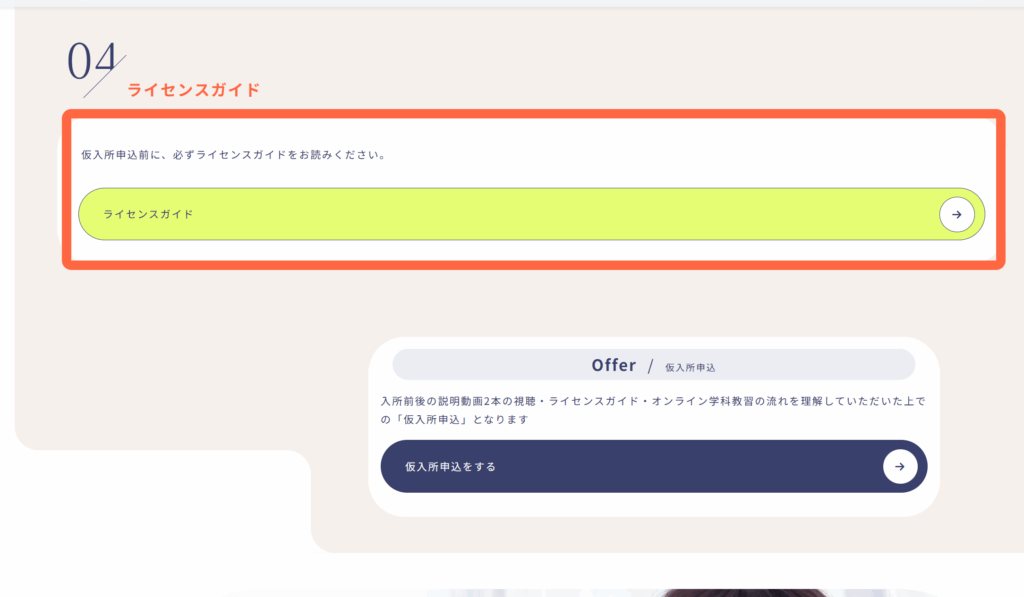Viewport: 1024px width, 597px height.
Task: Click the sentence 仮入所申込前に、必ずライセンスガイドをお読みください
Action: click(234, 155)
